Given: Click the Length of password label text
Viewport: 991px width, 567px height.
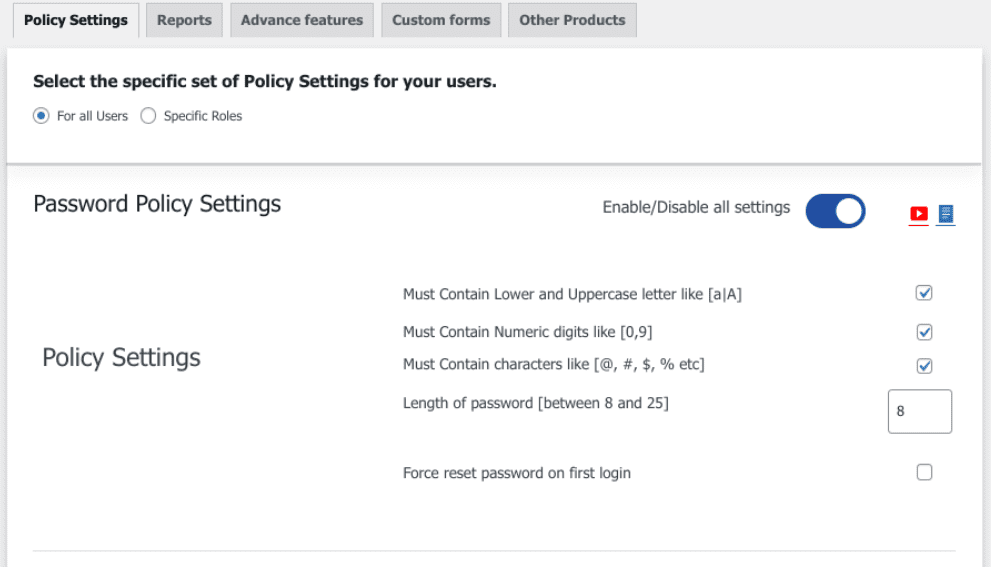Looking at the screenshot, I should pos(535,403).
